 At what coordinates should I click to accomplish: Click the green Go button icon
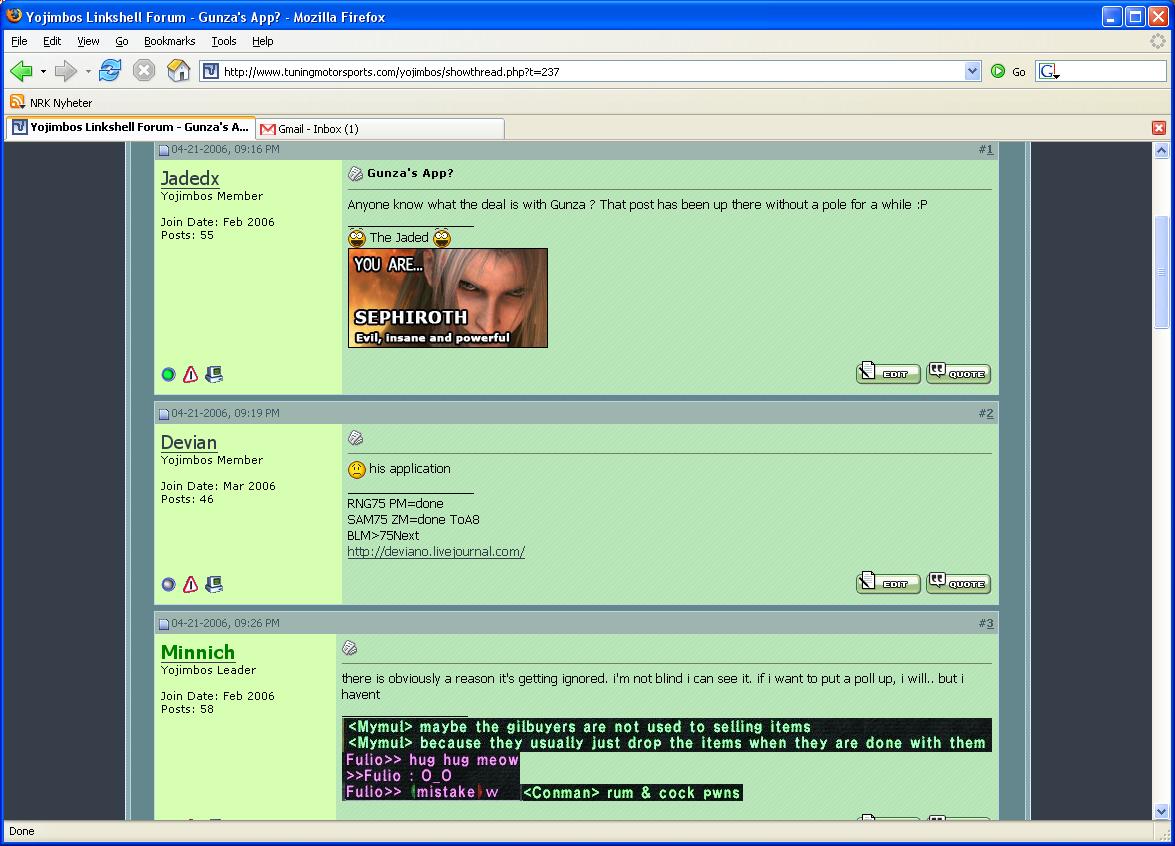[998, 71]
